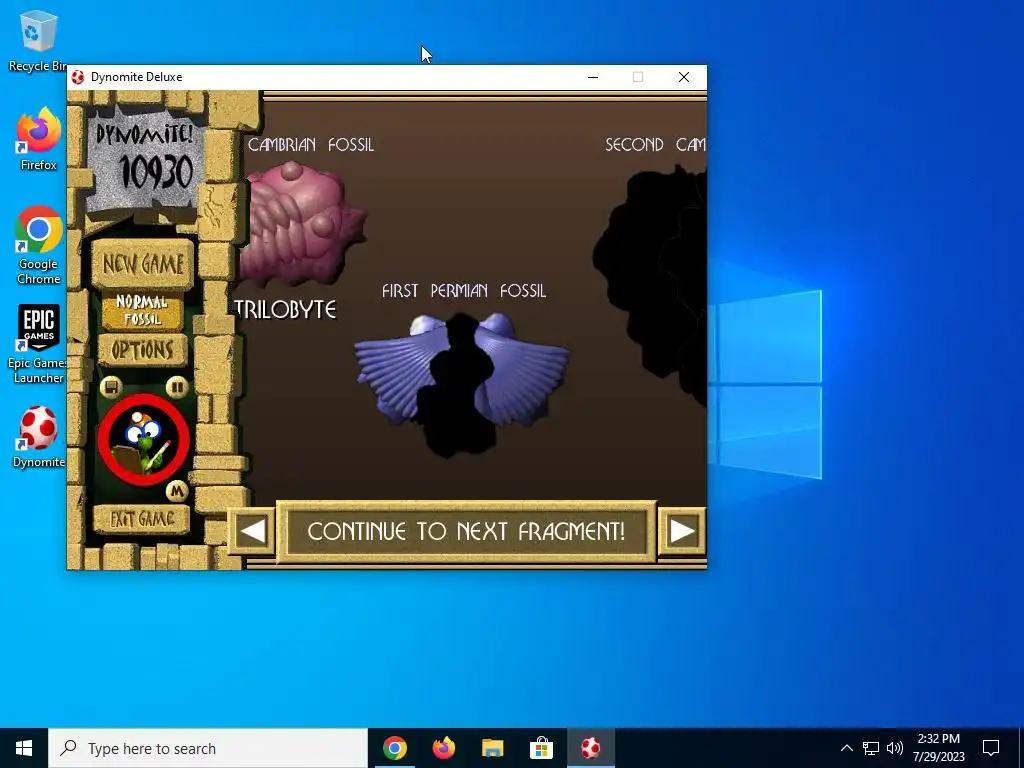
Task: Click the dinosaur mascot in the red circle
Action: (144, 440)
